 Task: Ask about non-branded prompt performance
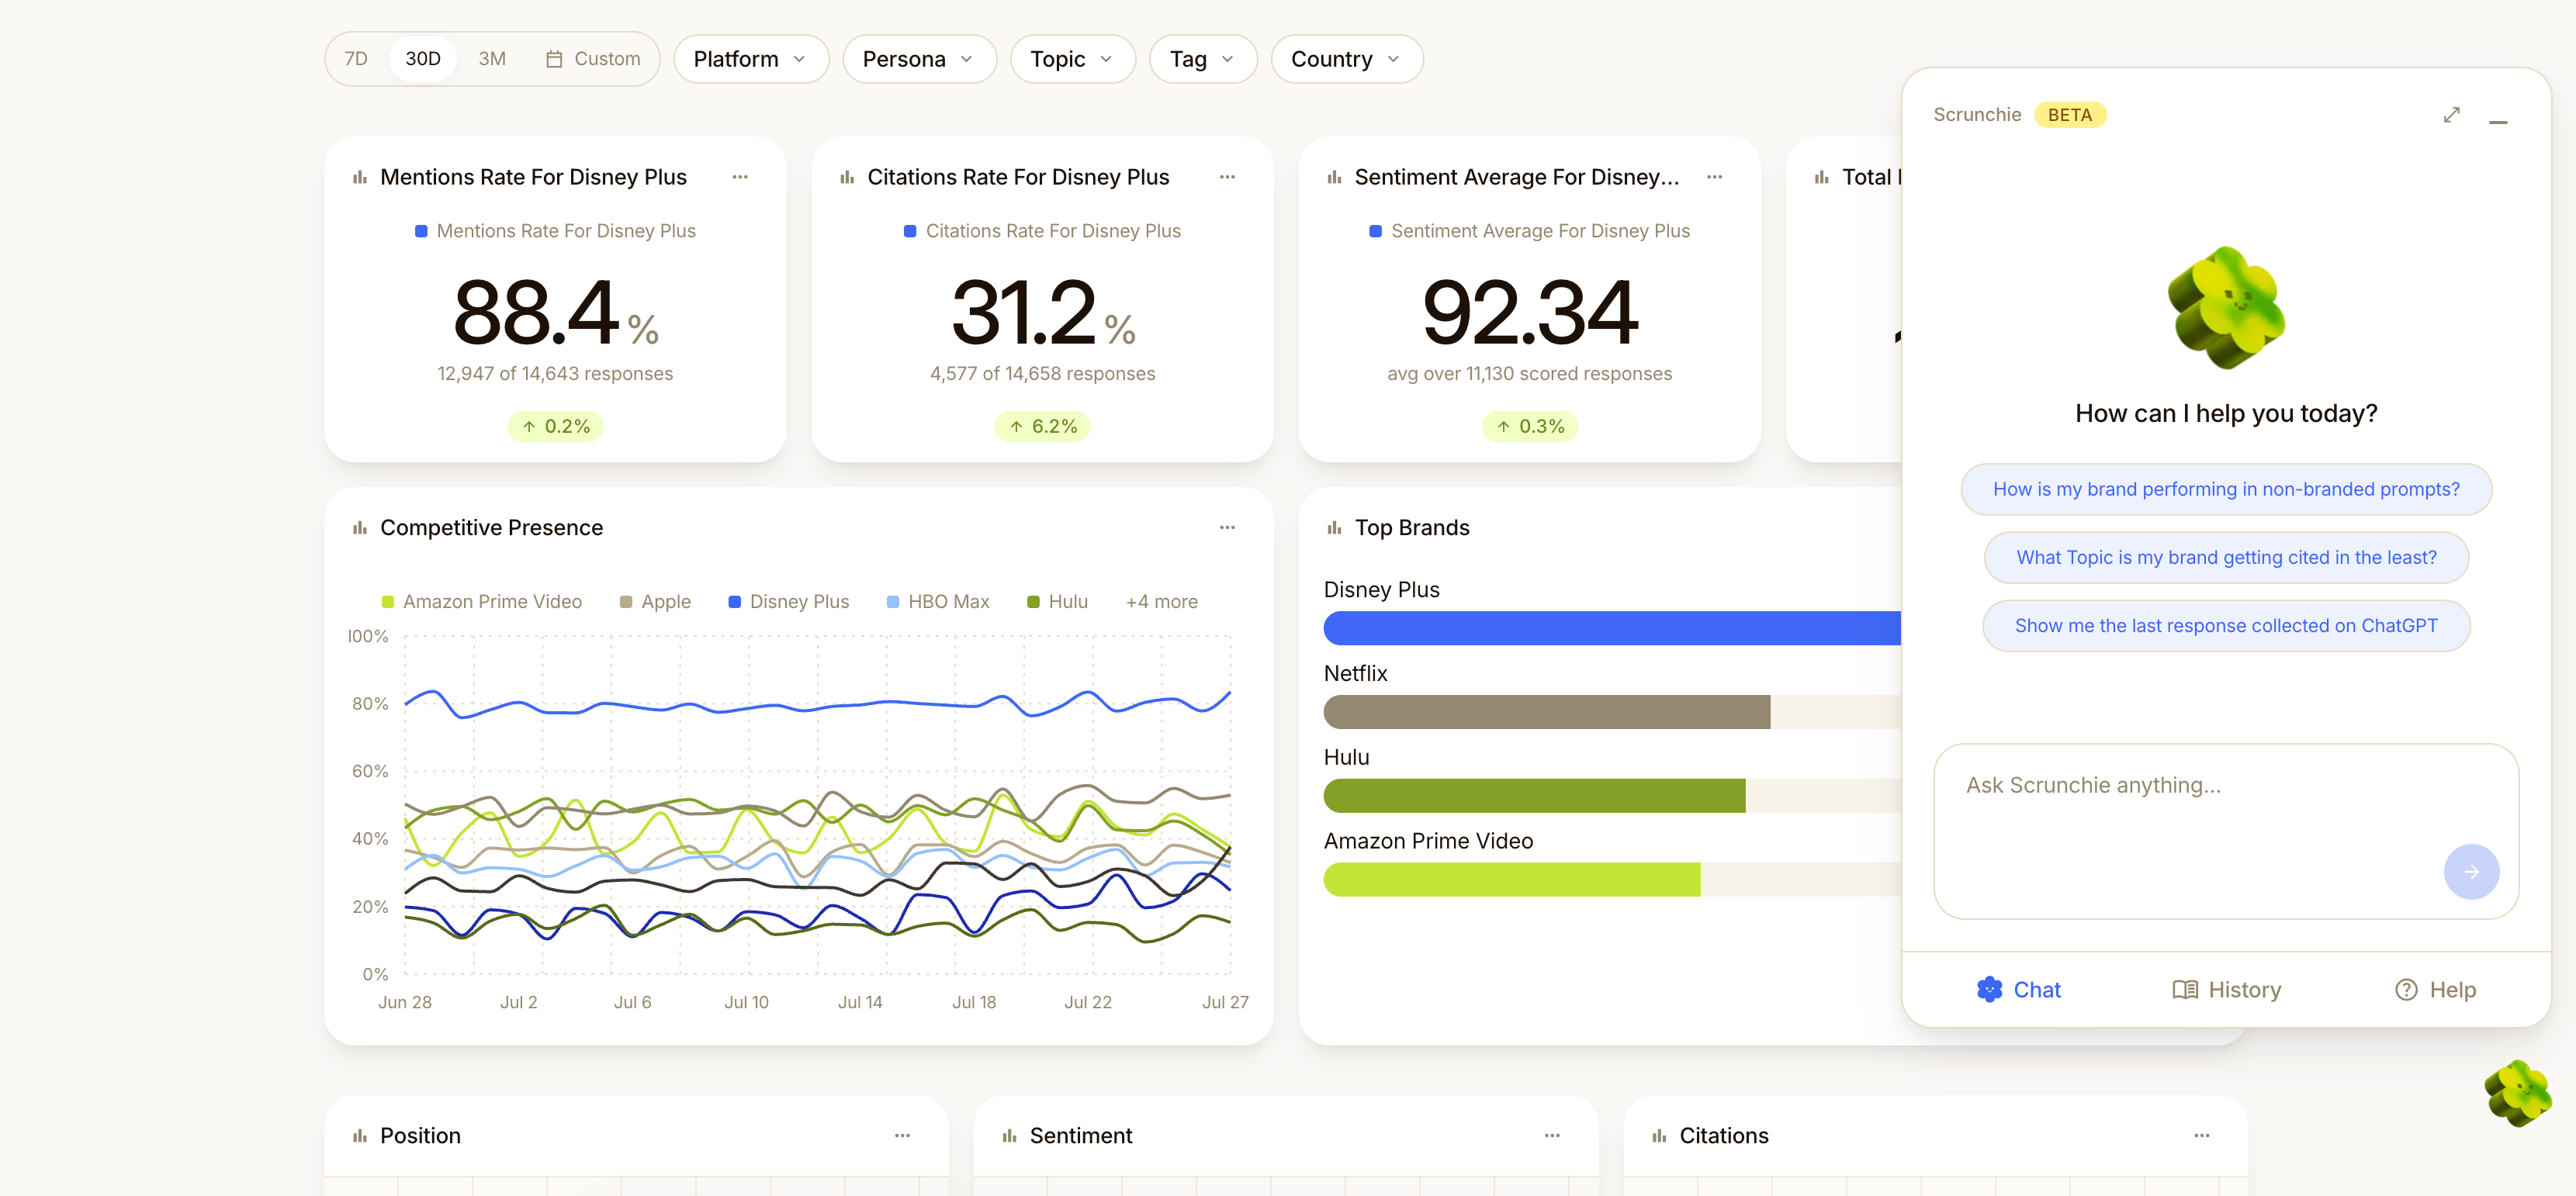tap(2226, 489)
